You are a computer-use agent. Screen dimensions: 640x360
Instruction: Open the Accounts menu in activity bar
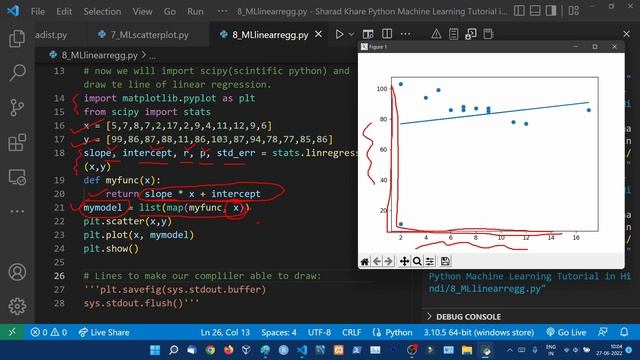tap(17, 272)
